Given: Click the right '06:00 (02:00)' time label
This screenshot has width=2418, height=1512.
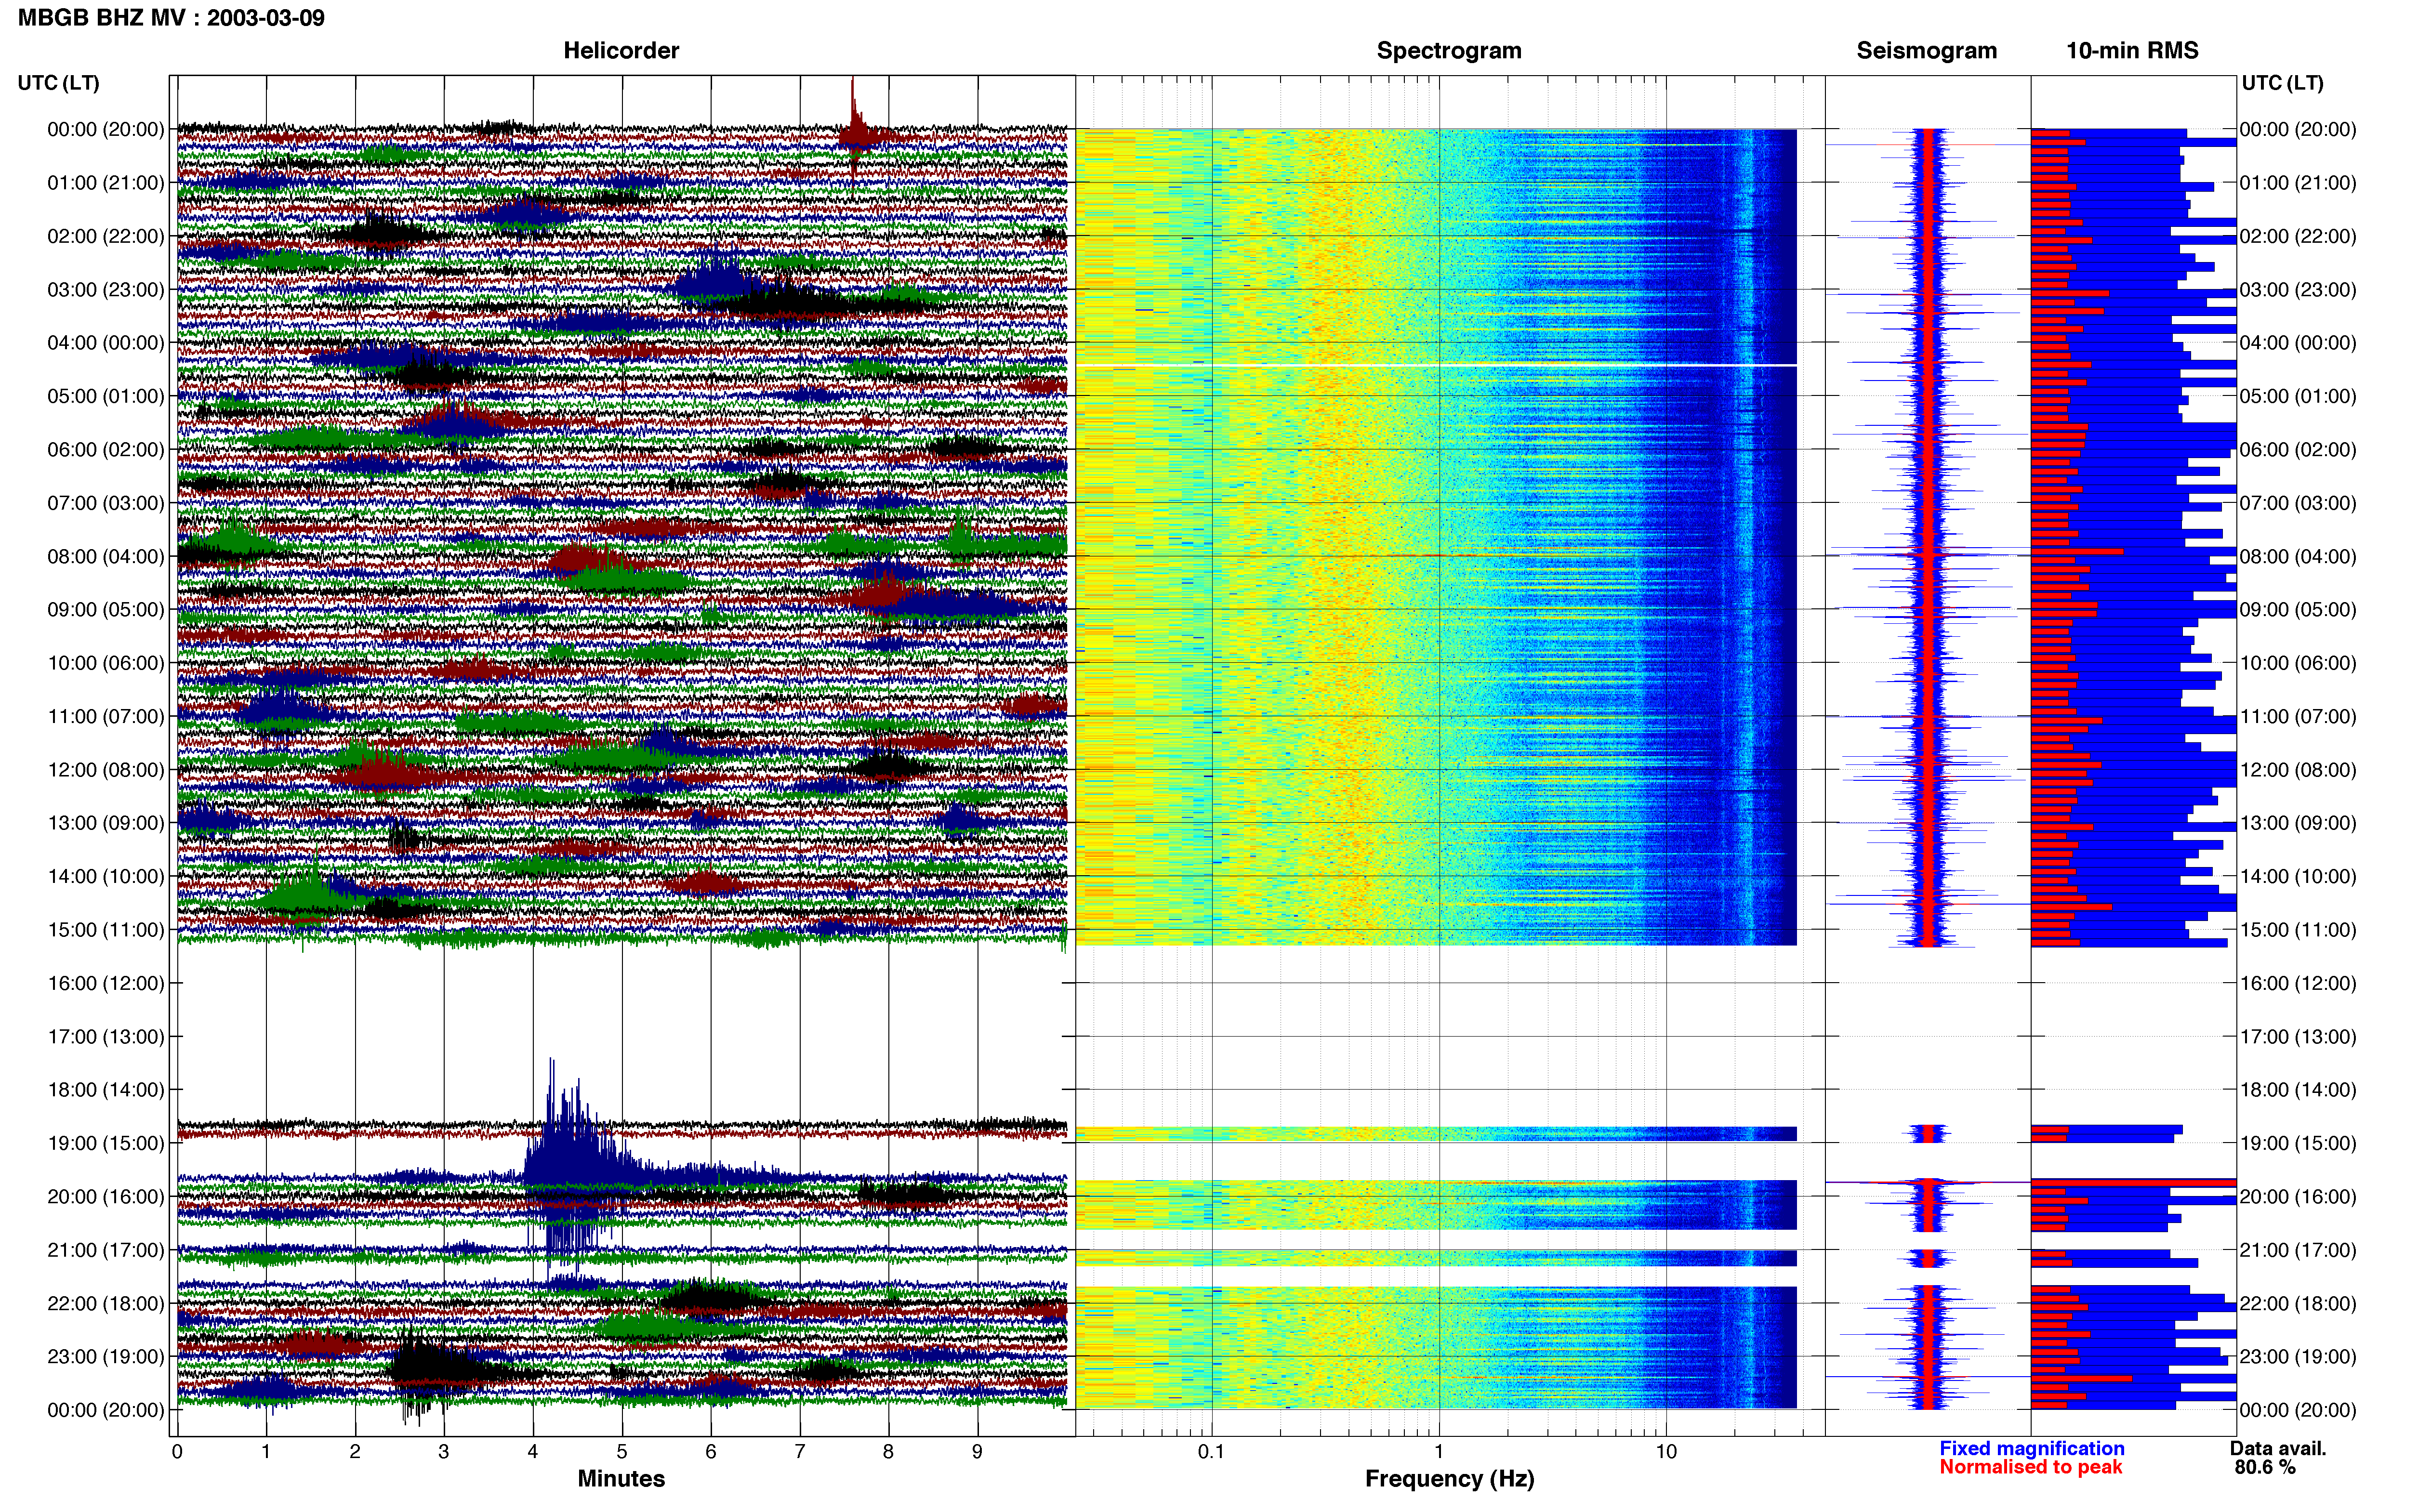Looking at the screenshot, I should 2298,450.
